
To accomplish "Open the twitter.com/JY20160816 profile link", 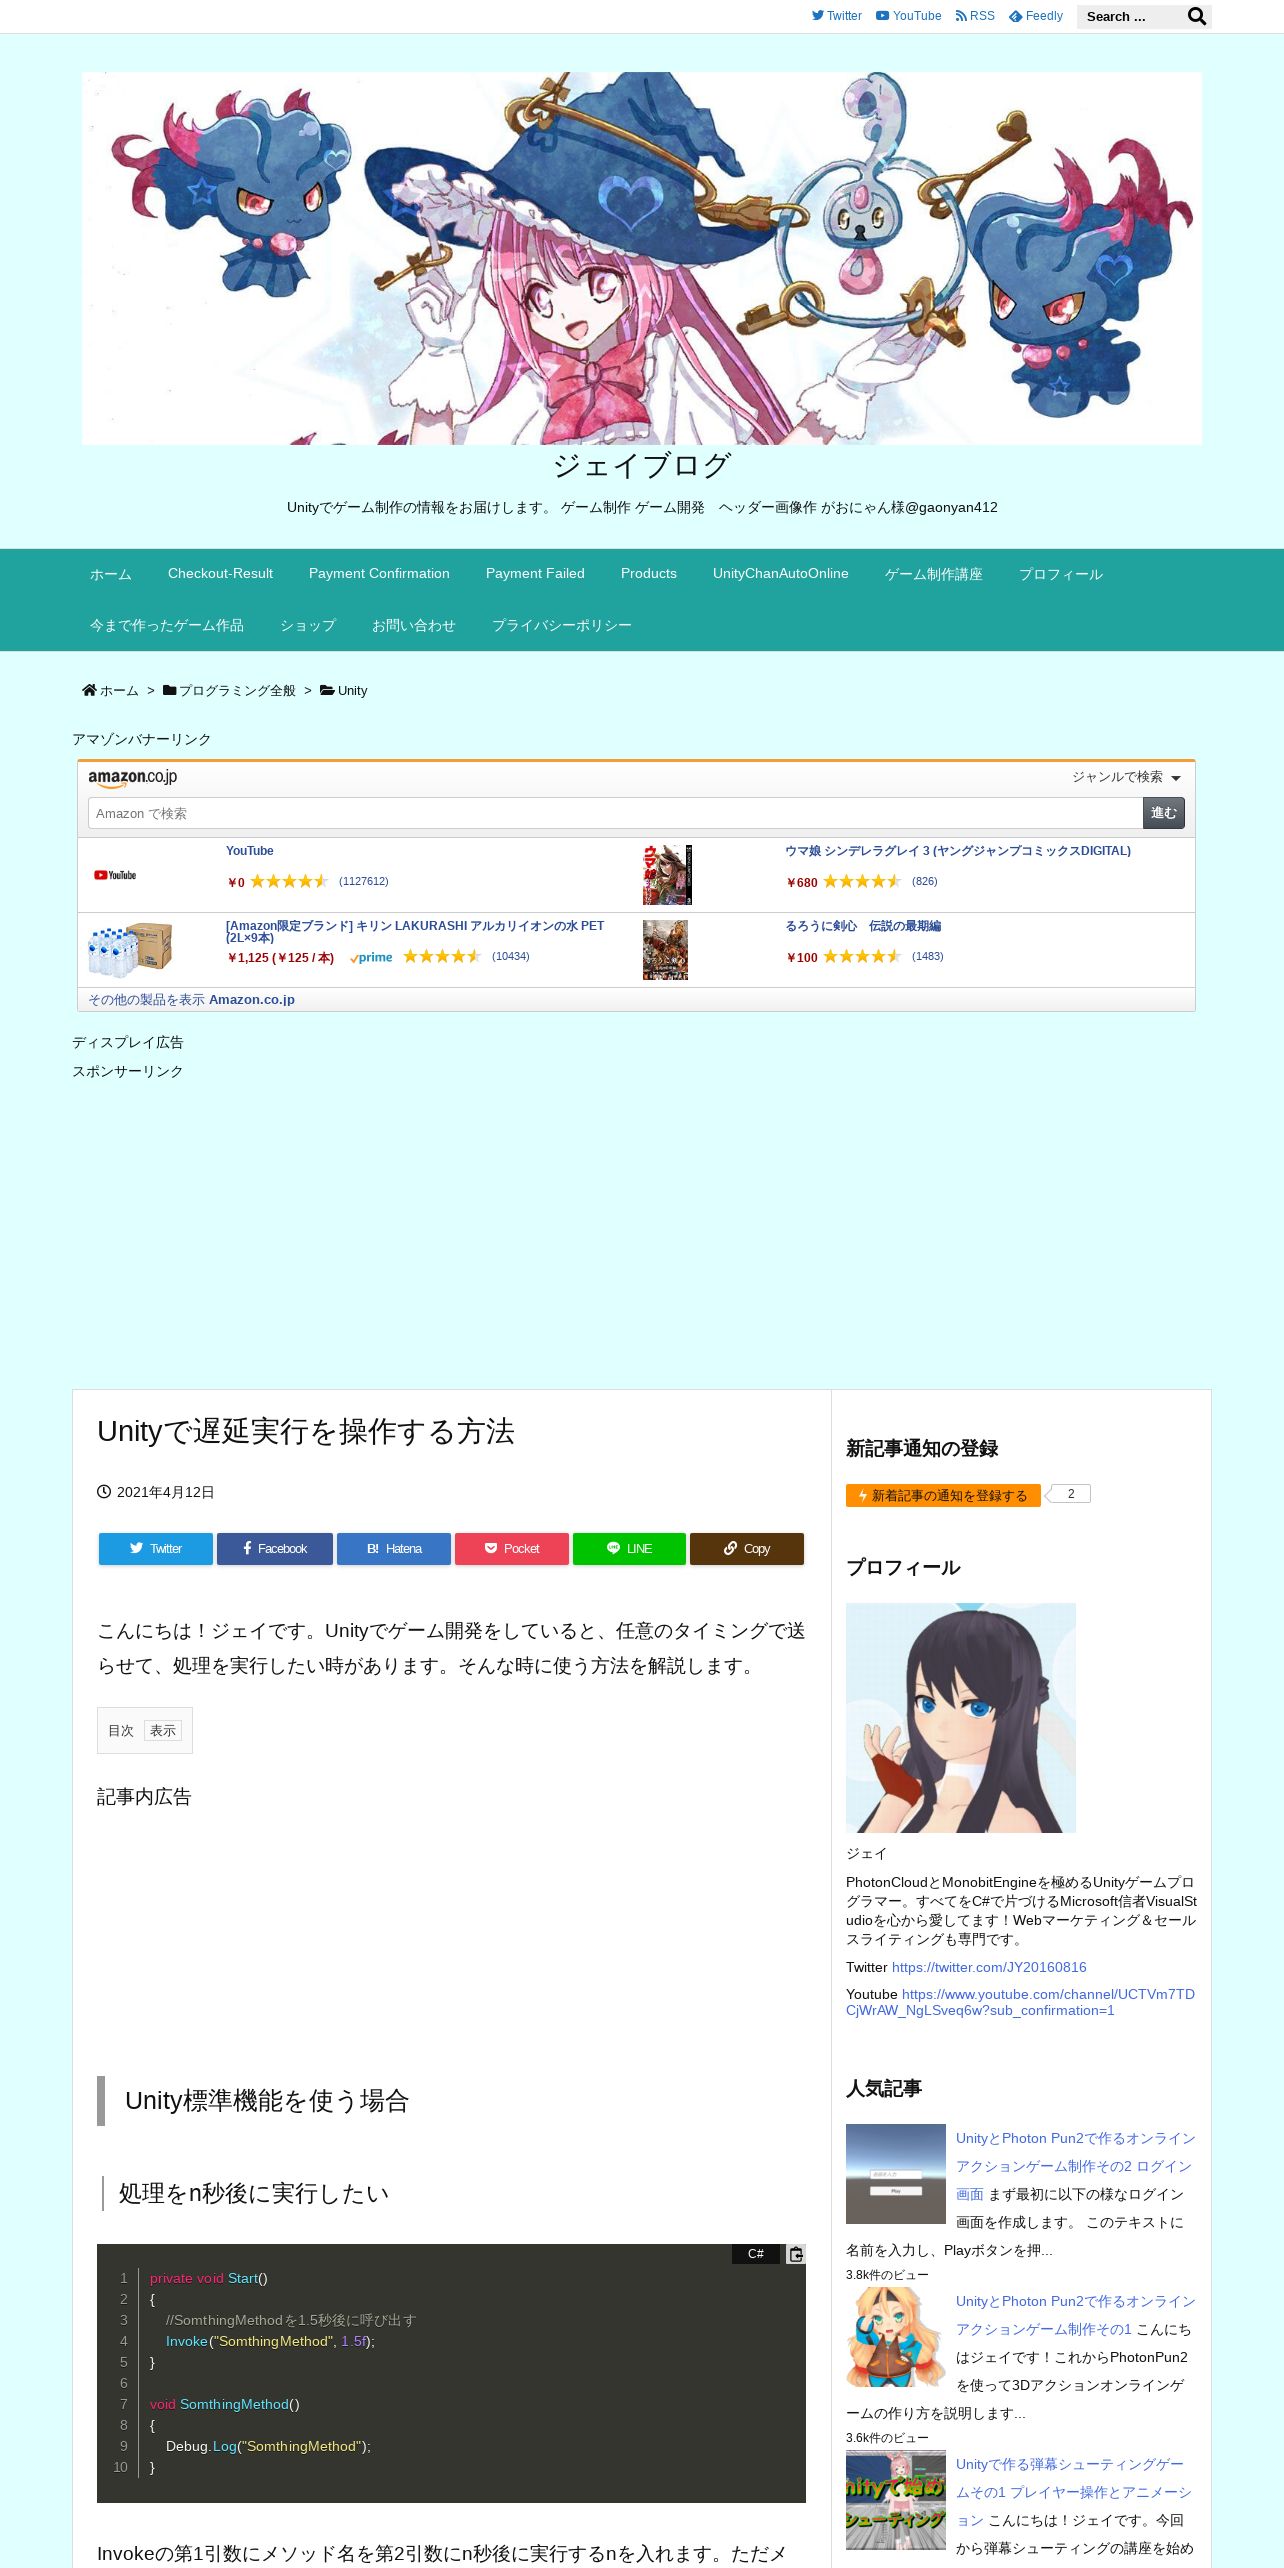I will (x=989, y=1967).
